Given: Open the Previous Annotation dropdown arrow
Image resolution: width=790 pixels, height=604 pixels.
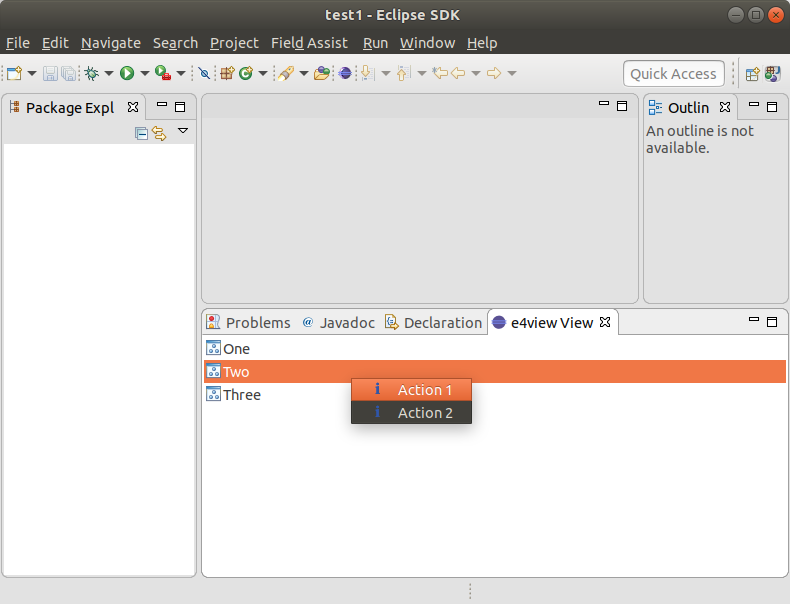Looking at the screenshot, I should click(x=422, y=74).
